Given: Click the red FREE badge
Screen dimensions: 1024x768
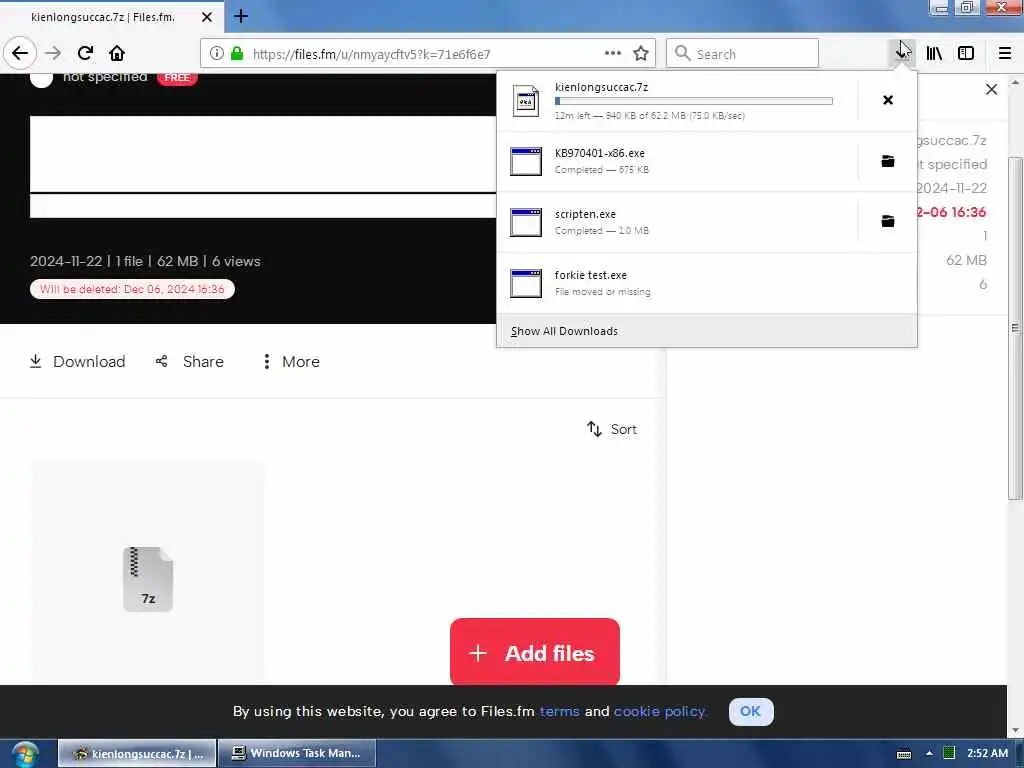Looking at the screenshot, I should 177,78.
